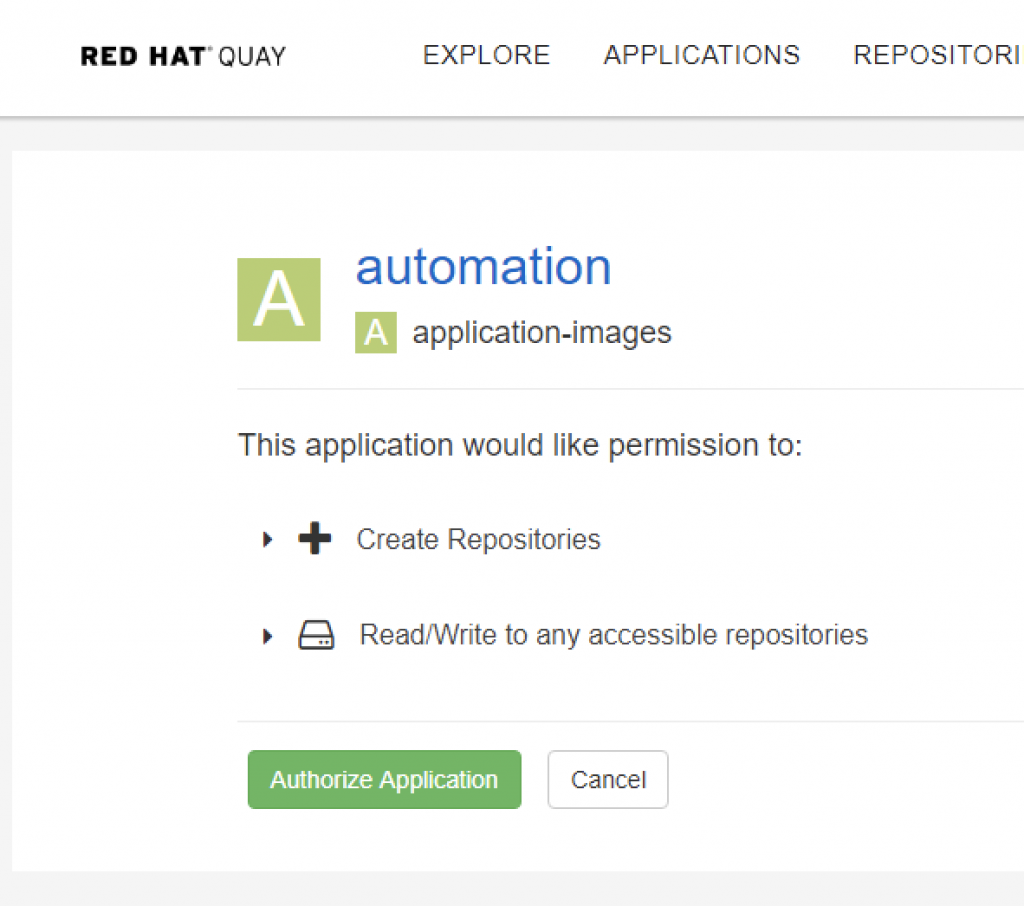1024x906 pixels.
Task: Cancel the authorization request
Action: [x=608, y=779]
